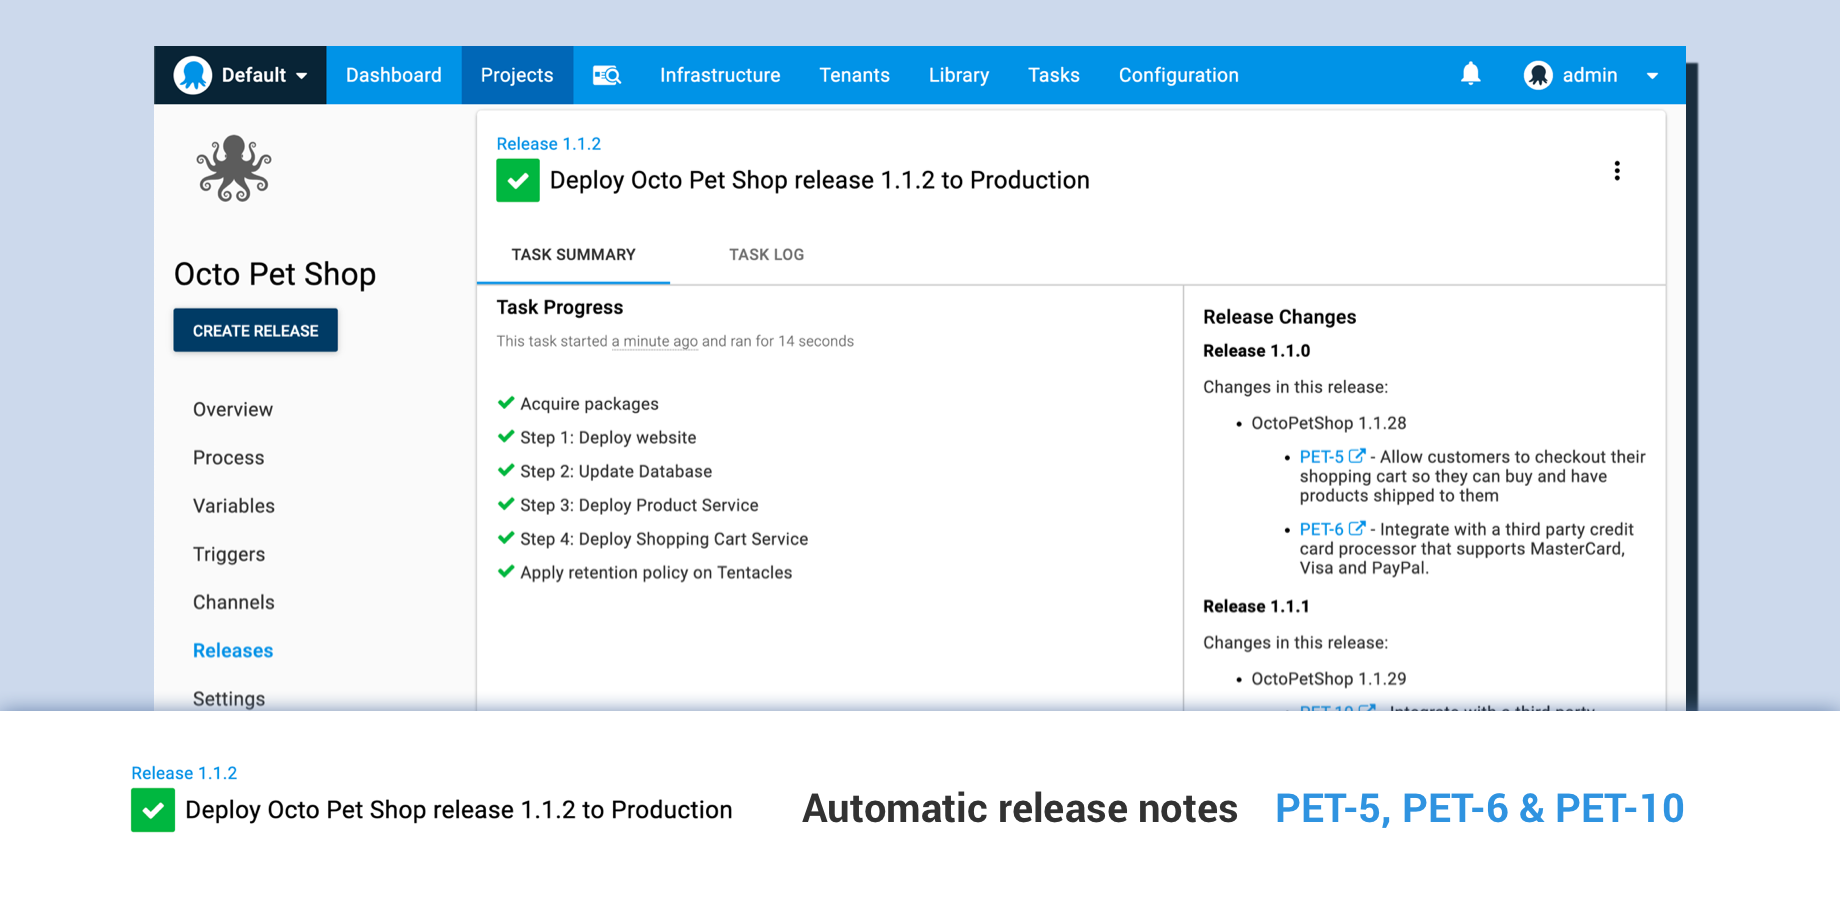Open the Variables sidebar link
This screenshot has height=900, width=1840.
(234, 506)
